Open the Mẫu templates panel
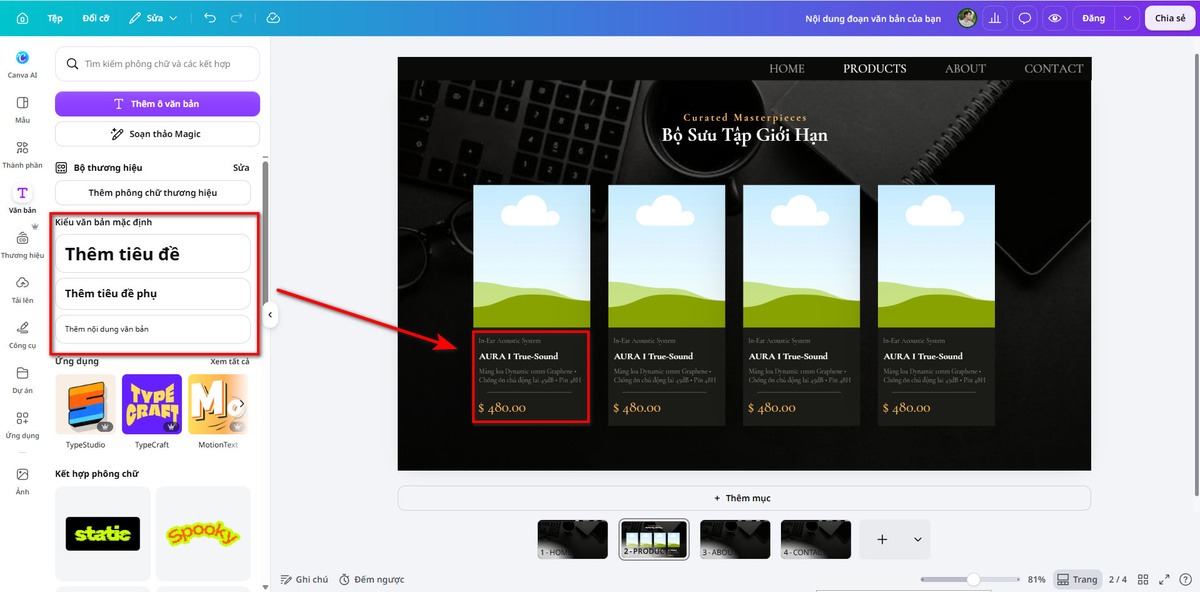 tap(22, 109)
